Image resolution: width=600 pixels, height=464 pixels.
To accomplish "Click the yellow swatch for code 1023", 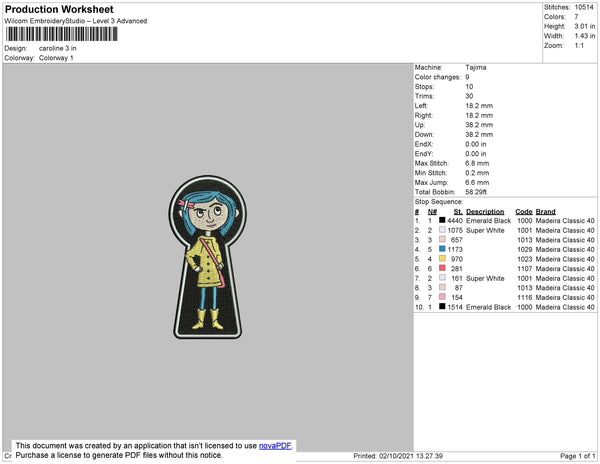I will coord(442,259).
